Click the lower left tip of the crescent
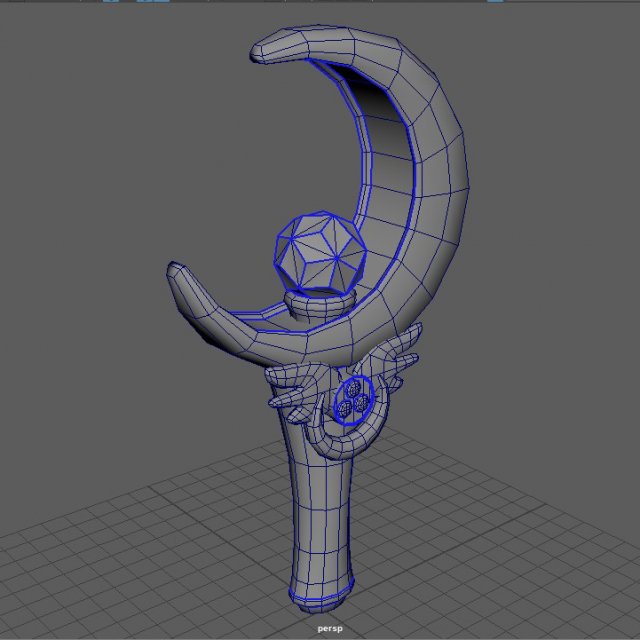This screenshot has height=640, width=640. (x=180, y=275)
